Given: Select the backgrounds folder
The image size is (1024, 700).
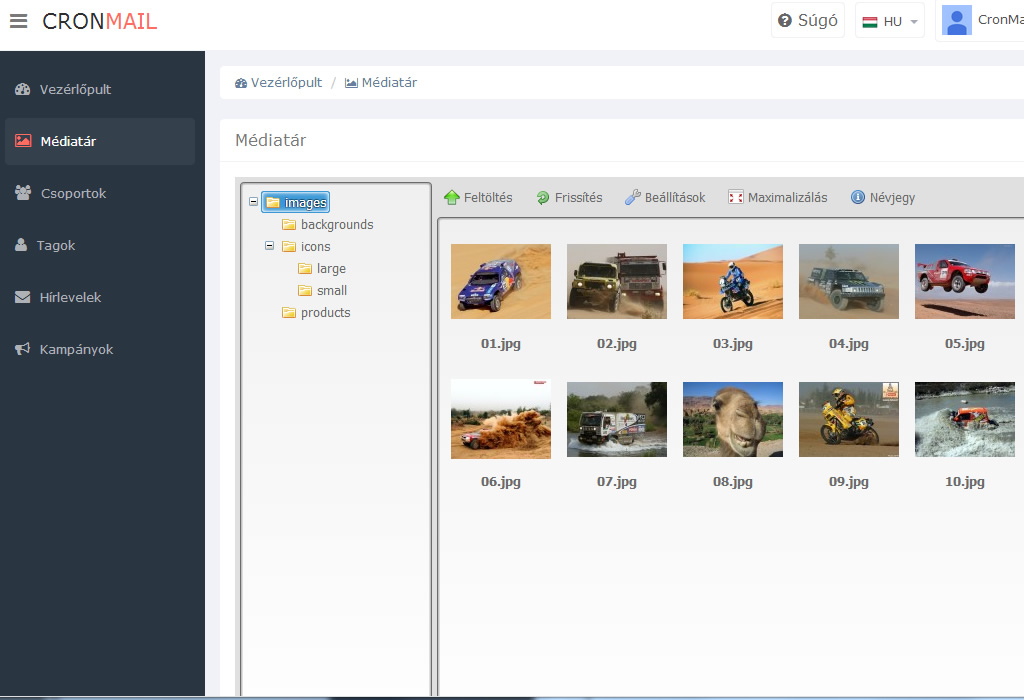Looking at the screenshot, I should (x=337, y=225).
